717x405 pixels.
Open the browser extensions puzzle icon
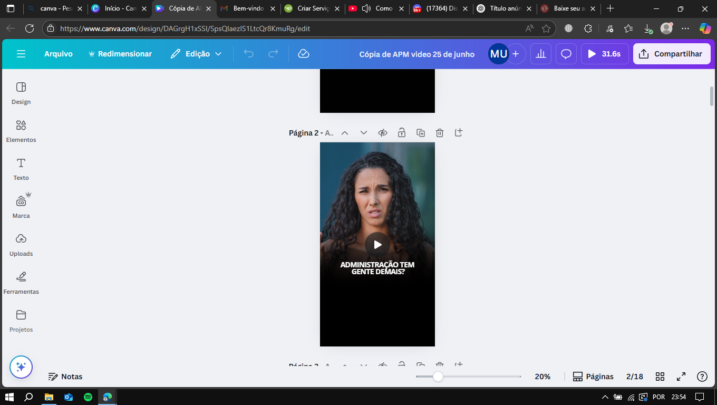pyautogui.click(x=588, y=28)
